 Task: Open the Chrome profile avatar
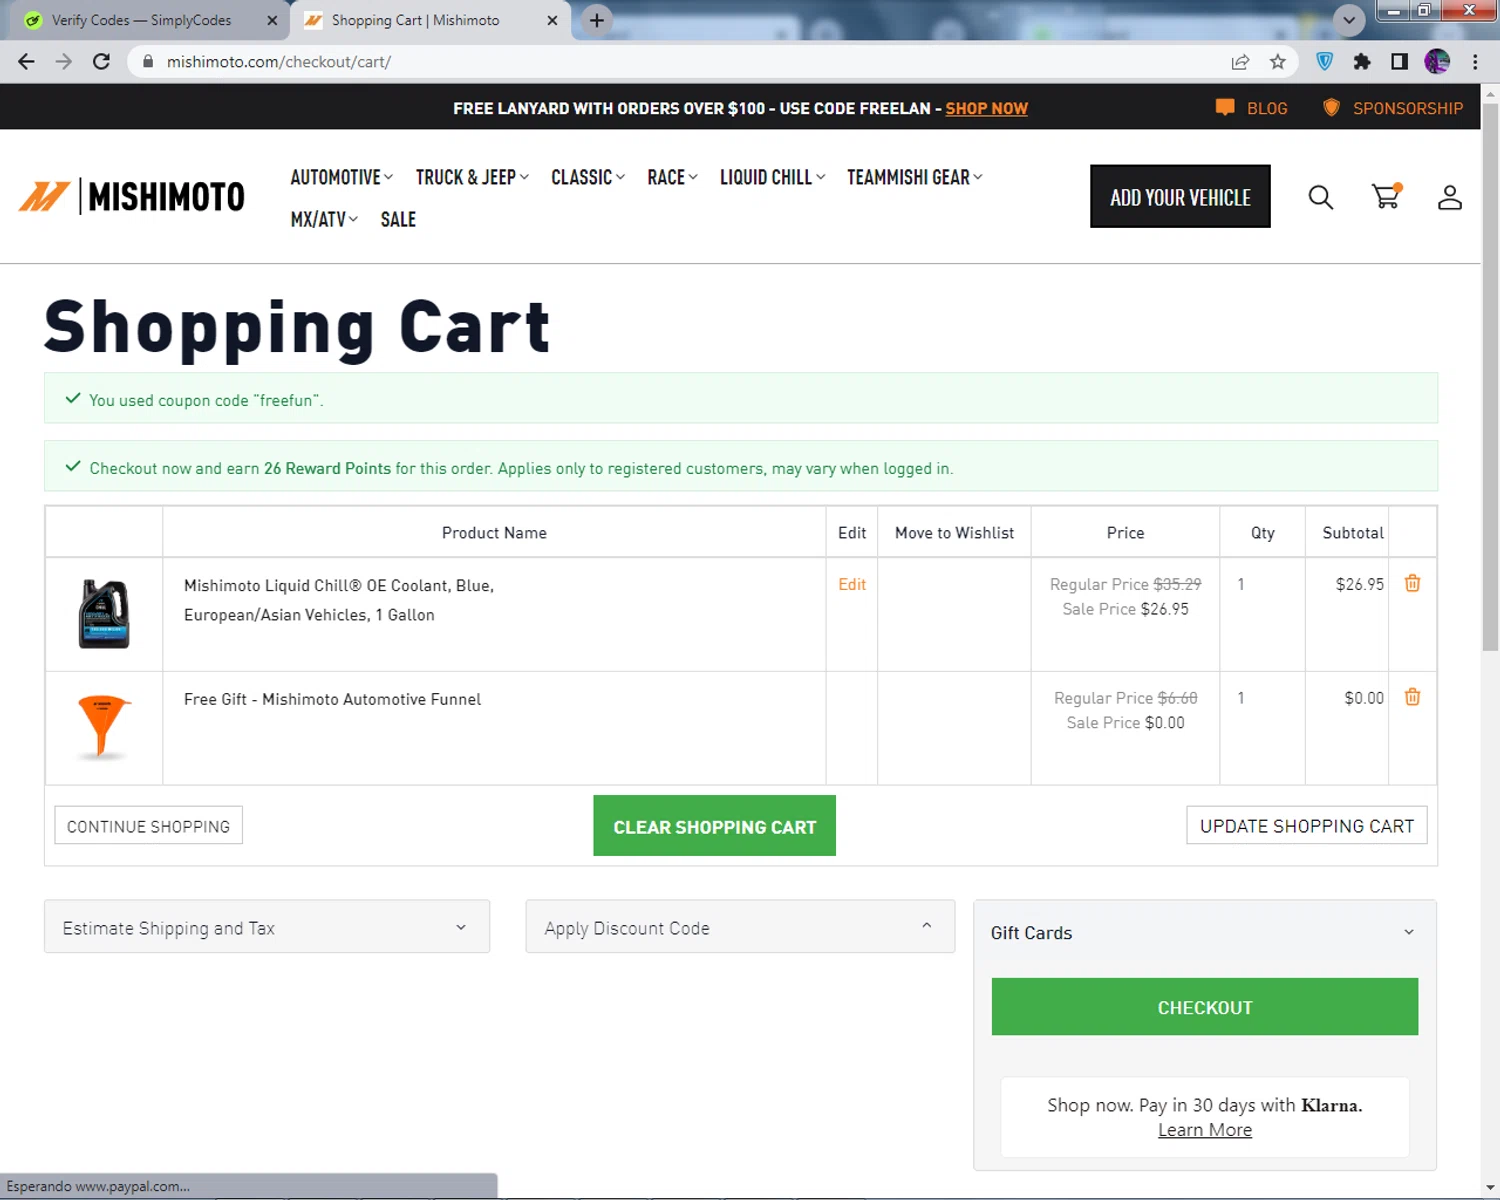click(1437, 62)
